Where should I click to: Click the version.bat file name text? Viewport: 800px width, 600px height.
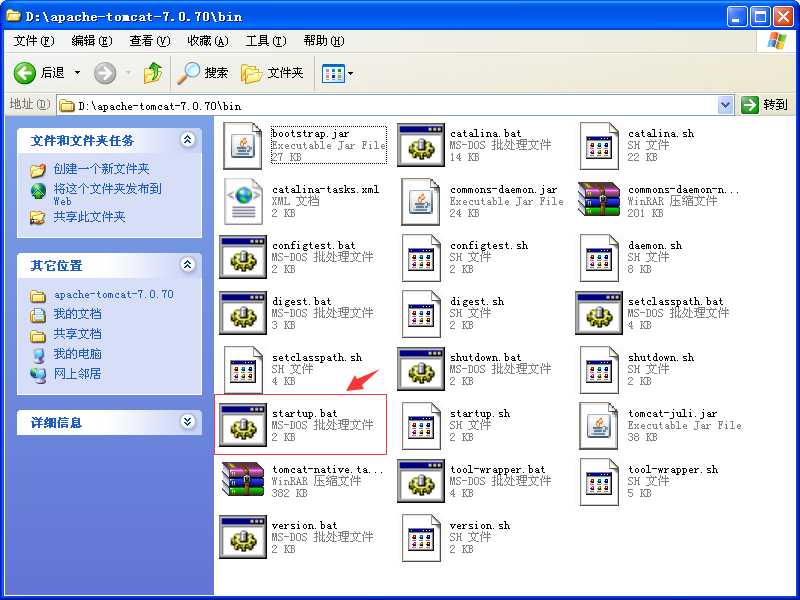click(x=305, y=525)
